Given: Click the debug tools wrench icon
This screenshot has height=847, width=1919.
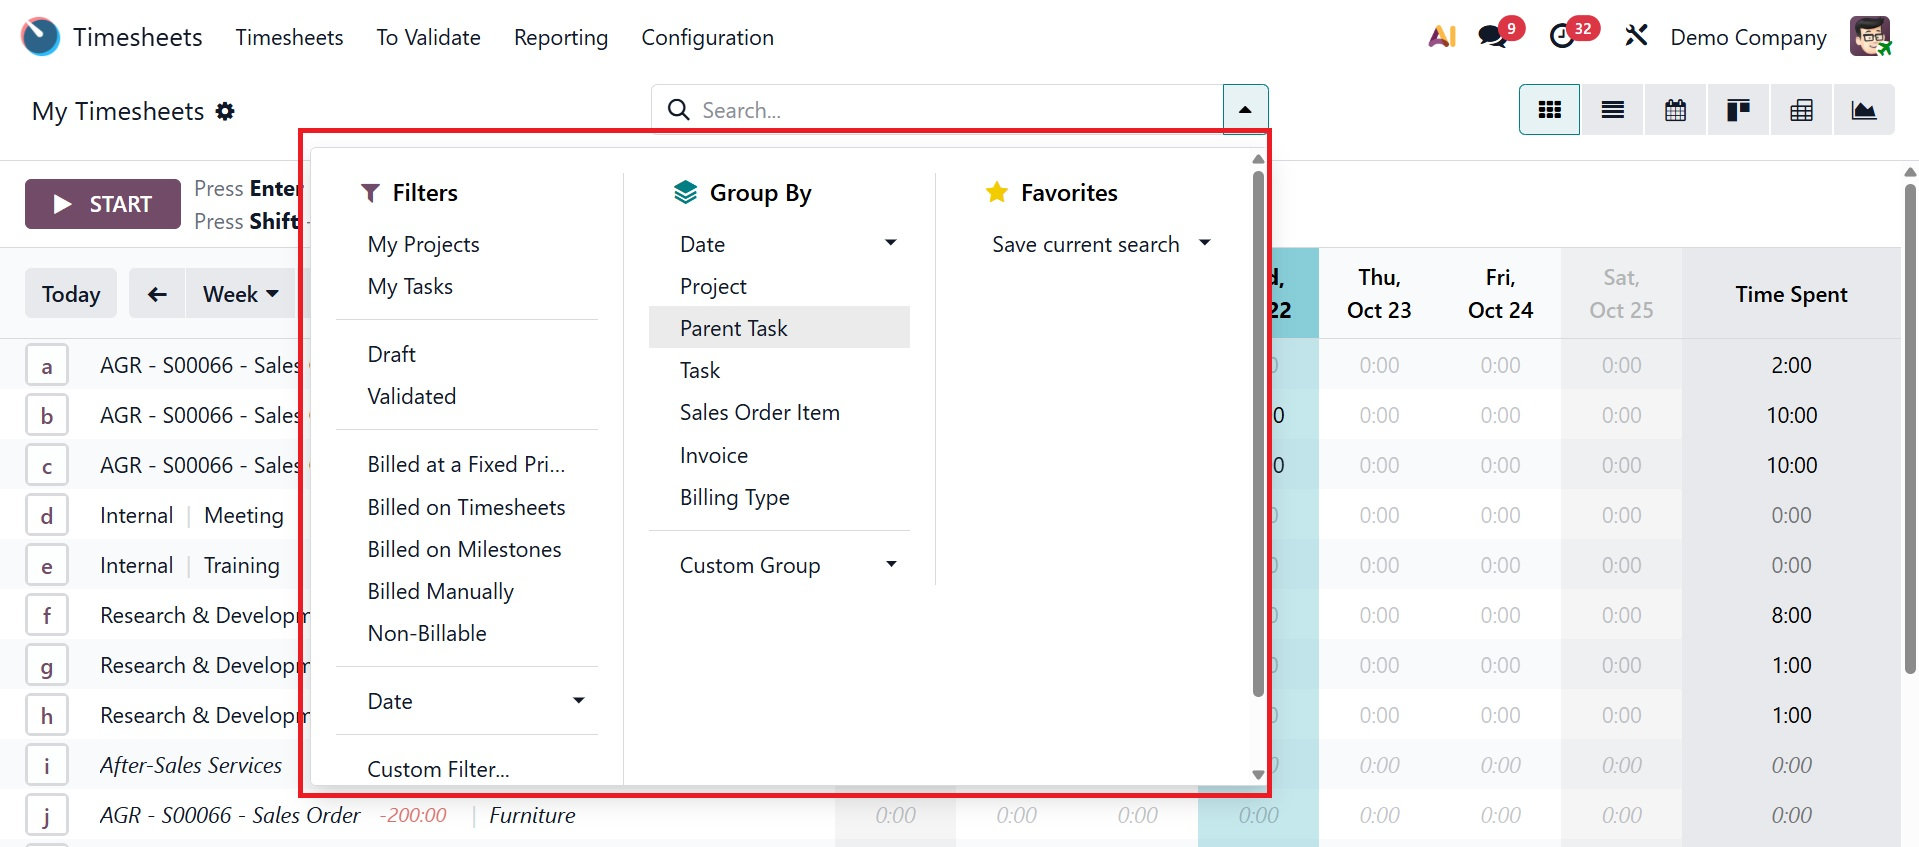Looking at the screenshot, I should pyautogui.click(x=1636, y=37).
